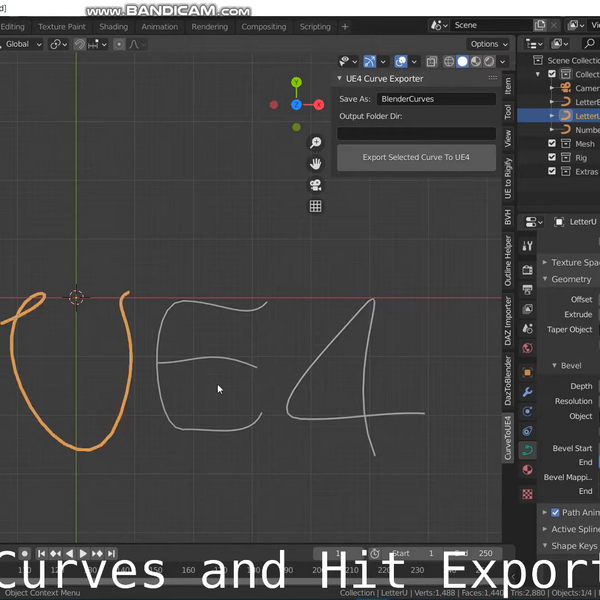Screen dimensions: 600x600
Task: Collapse the Bevel subpanel
Action: [554, 365]
